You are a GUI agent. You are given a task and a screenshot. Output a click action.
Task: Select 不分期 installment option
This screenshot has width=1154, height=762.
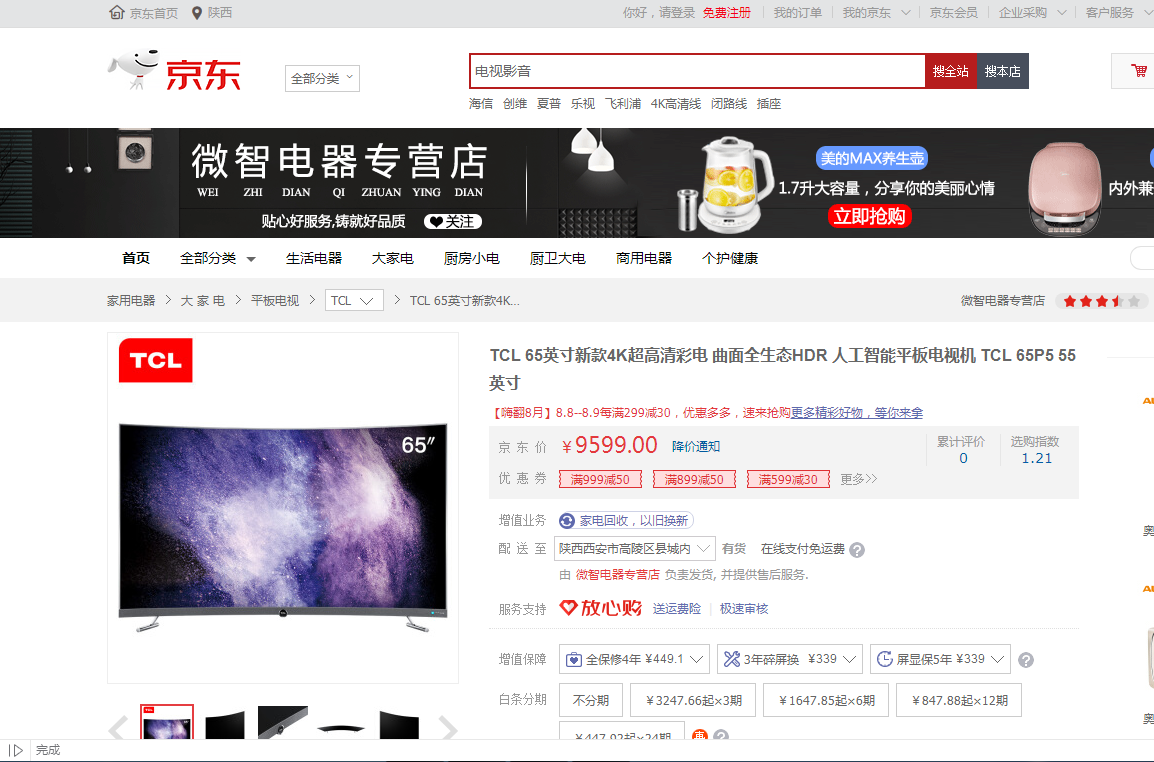pos(591,700)
